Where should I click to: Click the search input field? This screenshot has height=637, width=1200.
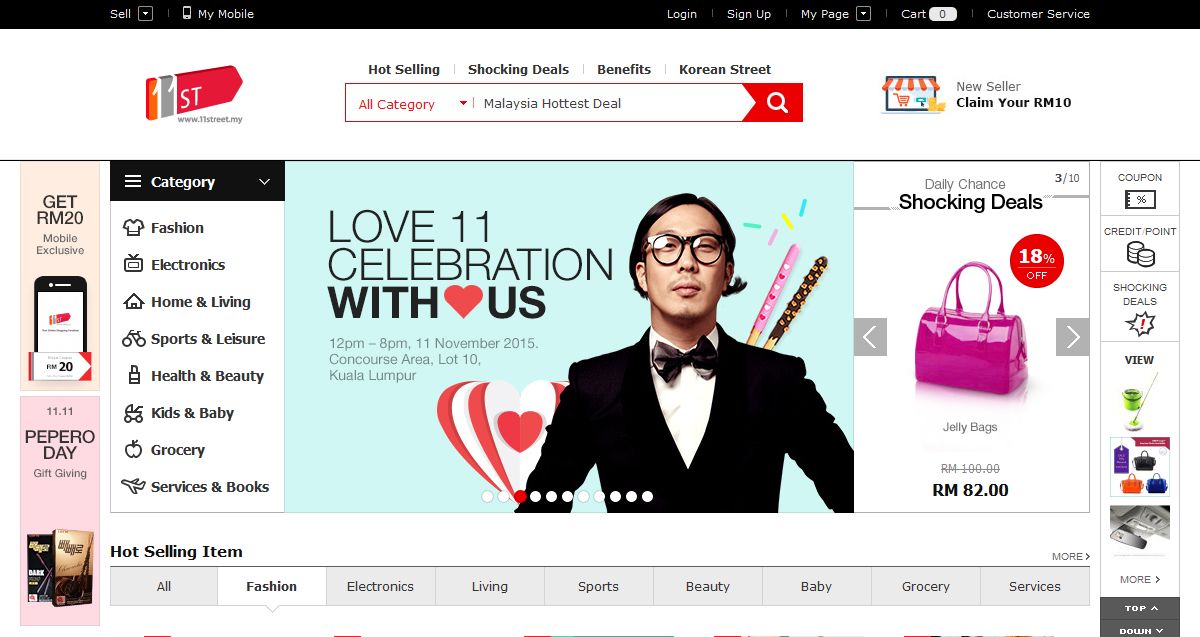point(610,103)
